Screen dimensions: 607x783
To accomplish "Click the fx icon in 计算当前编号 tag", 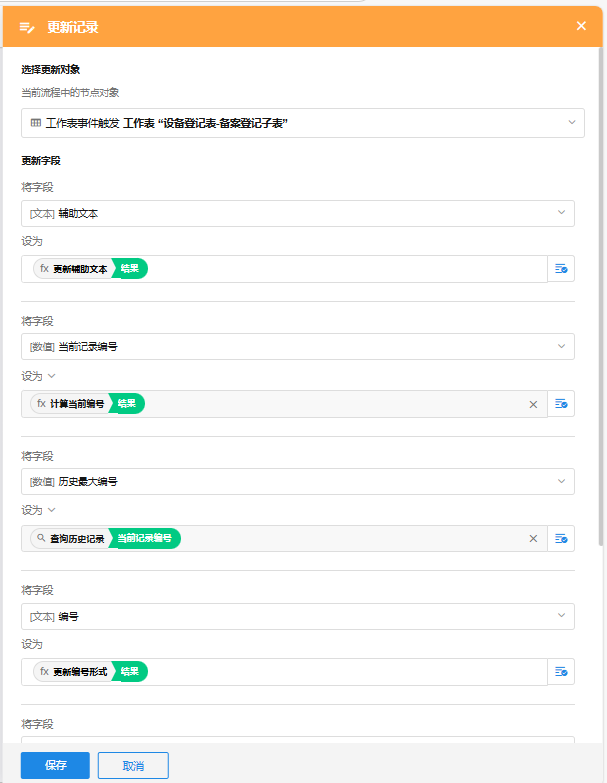I will [41, 403].
